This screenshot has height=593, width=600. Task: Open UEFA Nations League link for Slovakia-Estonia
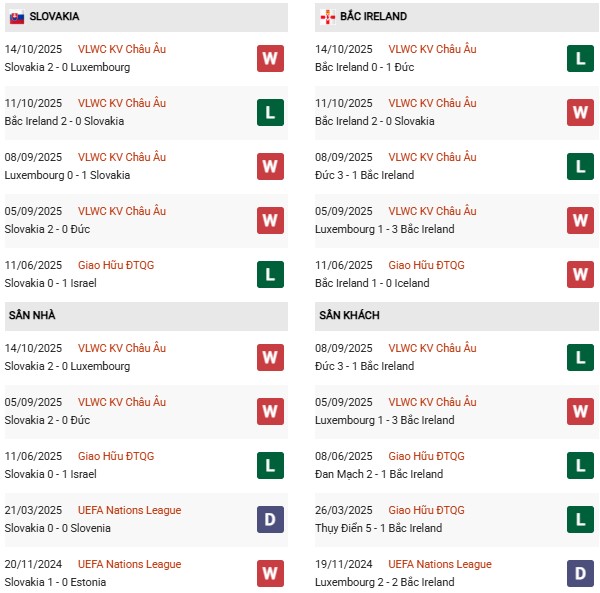click(130, 564)
